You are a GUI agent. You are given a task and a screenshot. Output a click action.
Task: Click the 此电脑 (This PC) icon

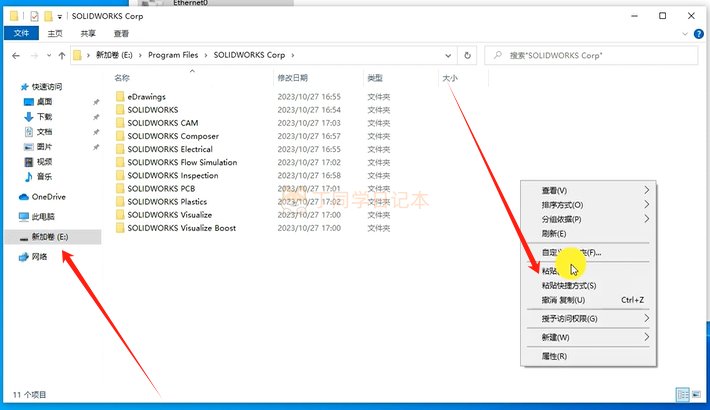(x=25, y=216)
